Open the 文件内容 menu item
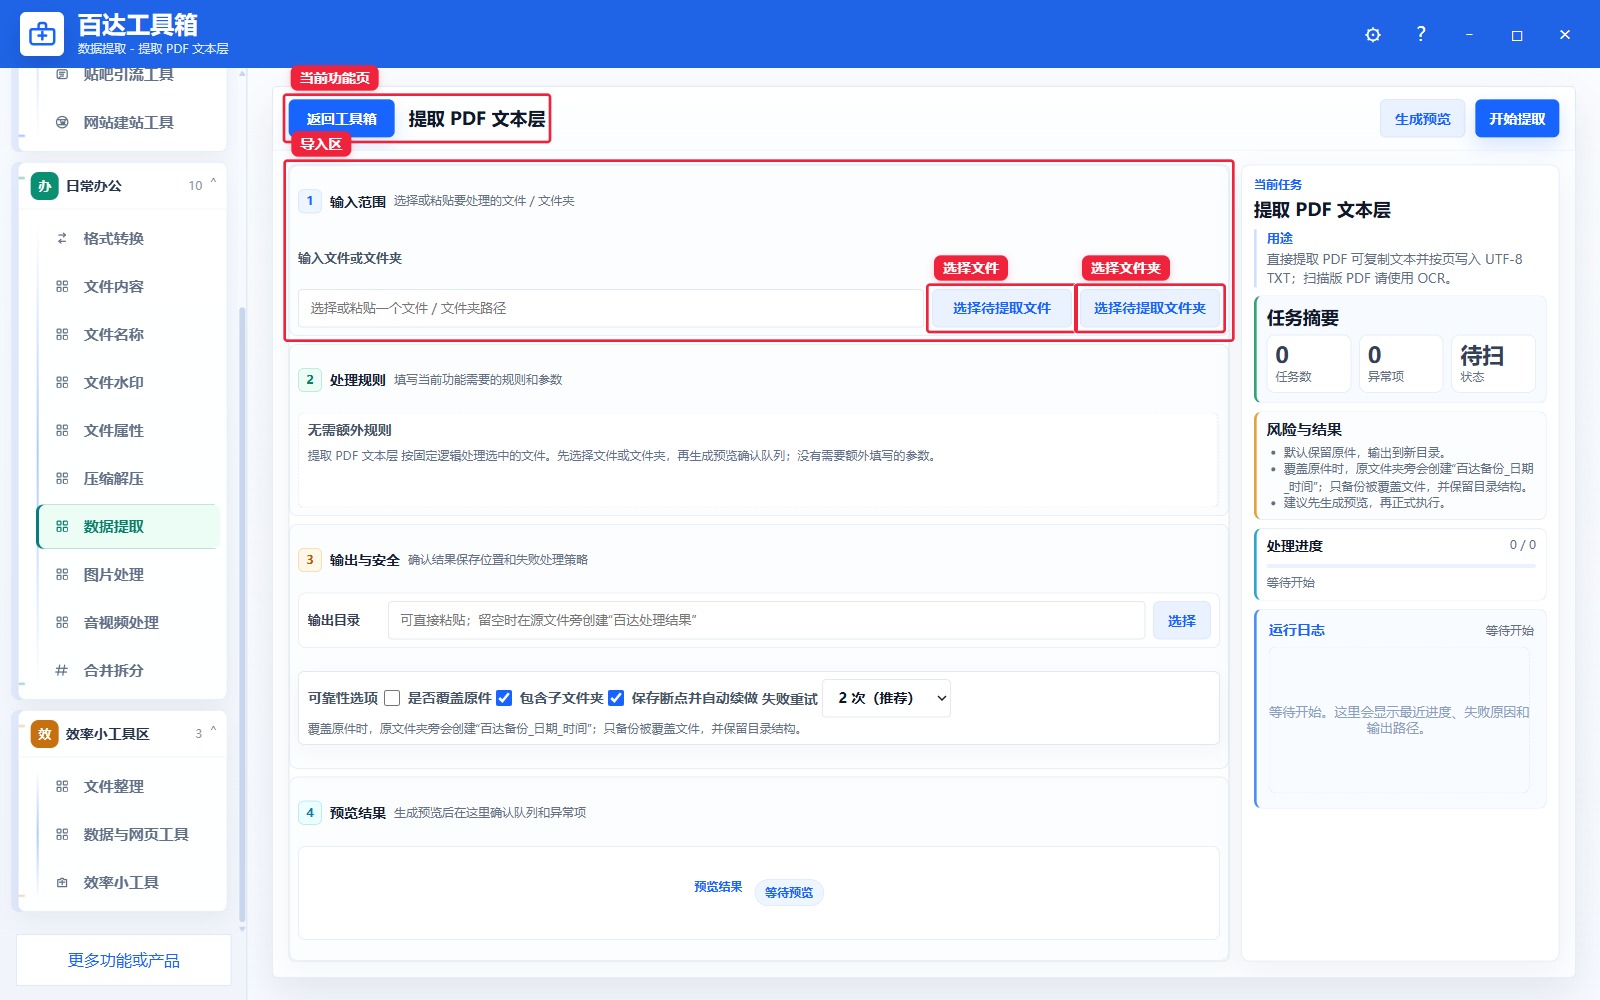This screenshot has width=1600, height=1000. [128, 286]
